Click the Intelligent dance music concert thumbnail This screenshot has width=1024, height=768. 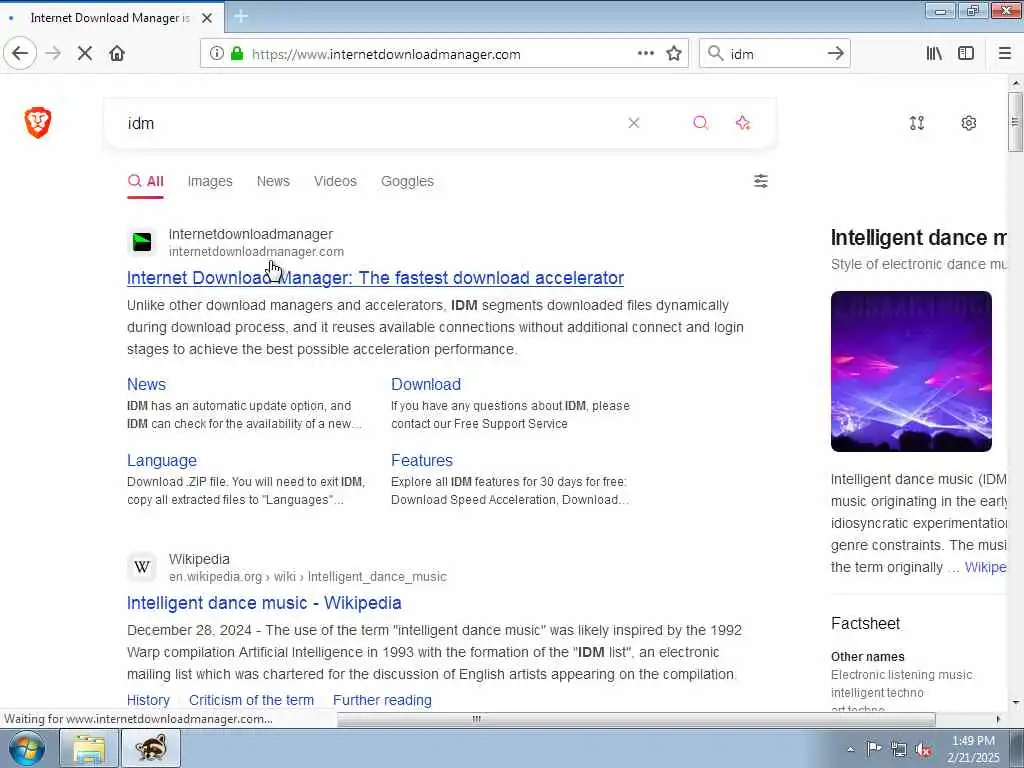[911, 371]
